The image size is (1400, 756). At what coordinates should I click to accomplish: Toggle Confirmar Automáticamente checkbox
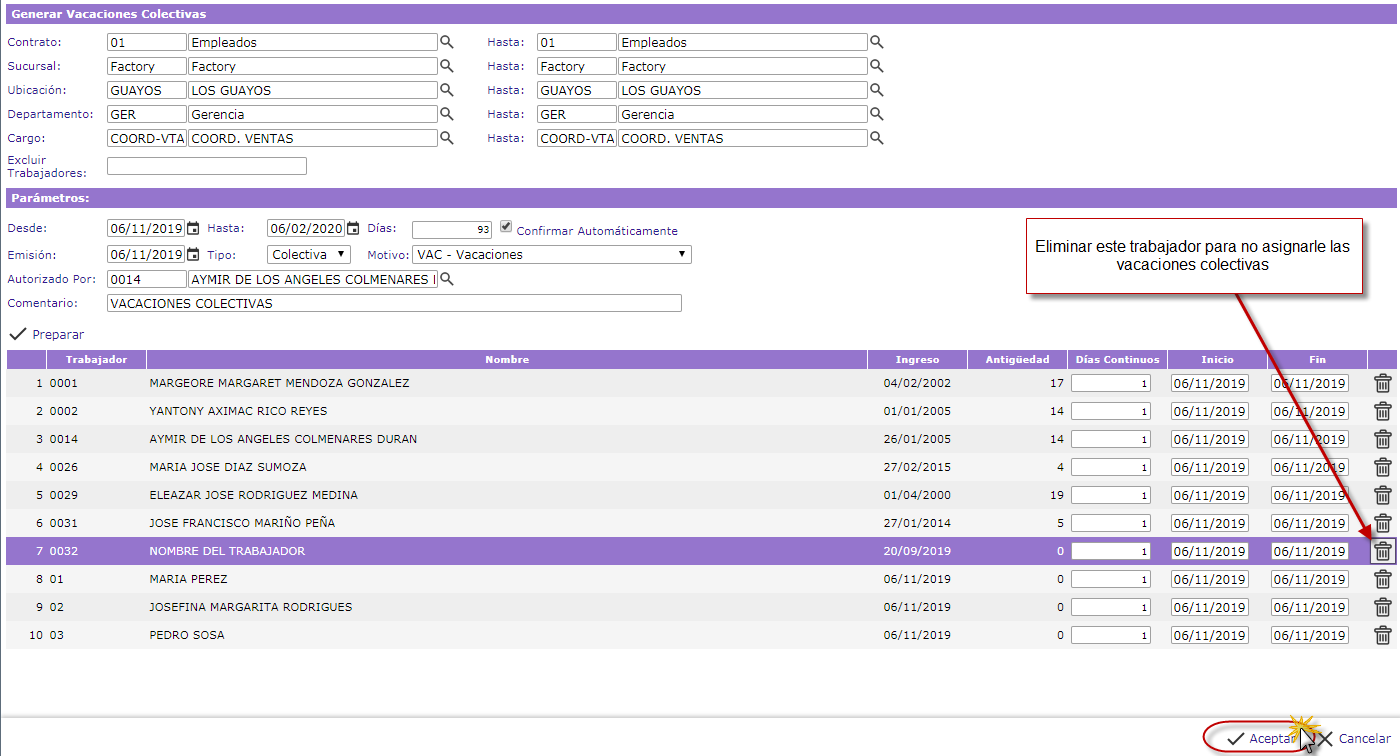coord(506,226)
